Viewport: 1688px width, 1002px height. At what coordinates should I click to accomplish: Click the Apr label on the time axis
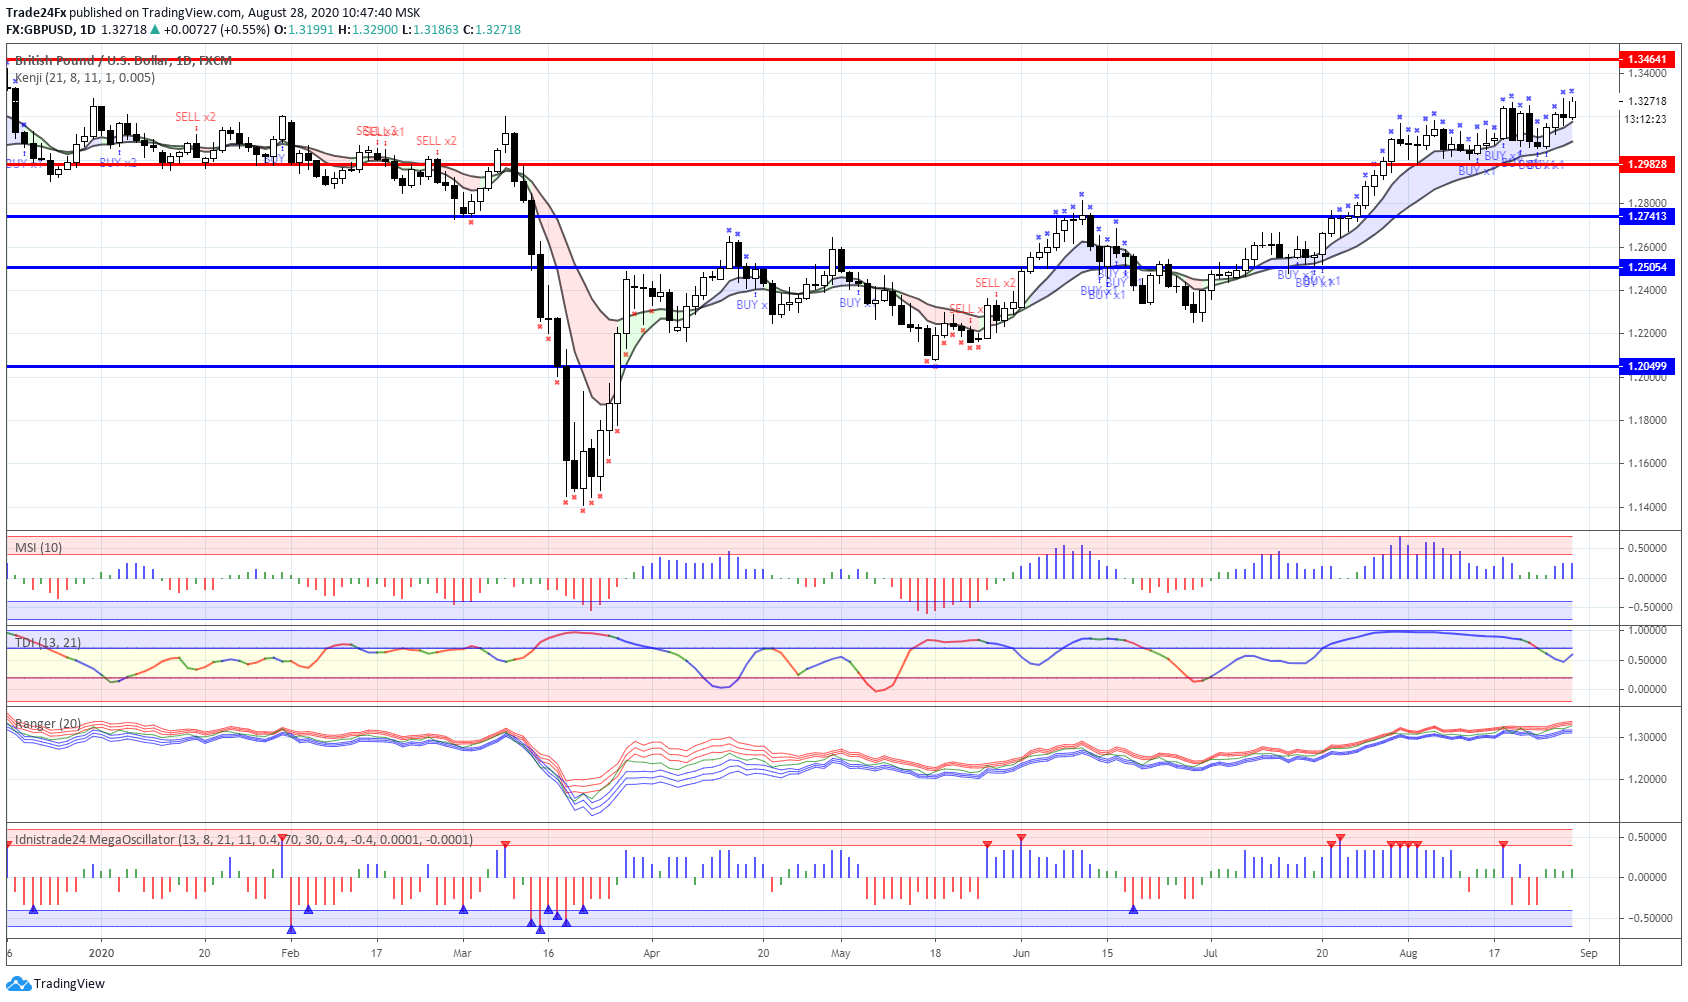point(652,953)
